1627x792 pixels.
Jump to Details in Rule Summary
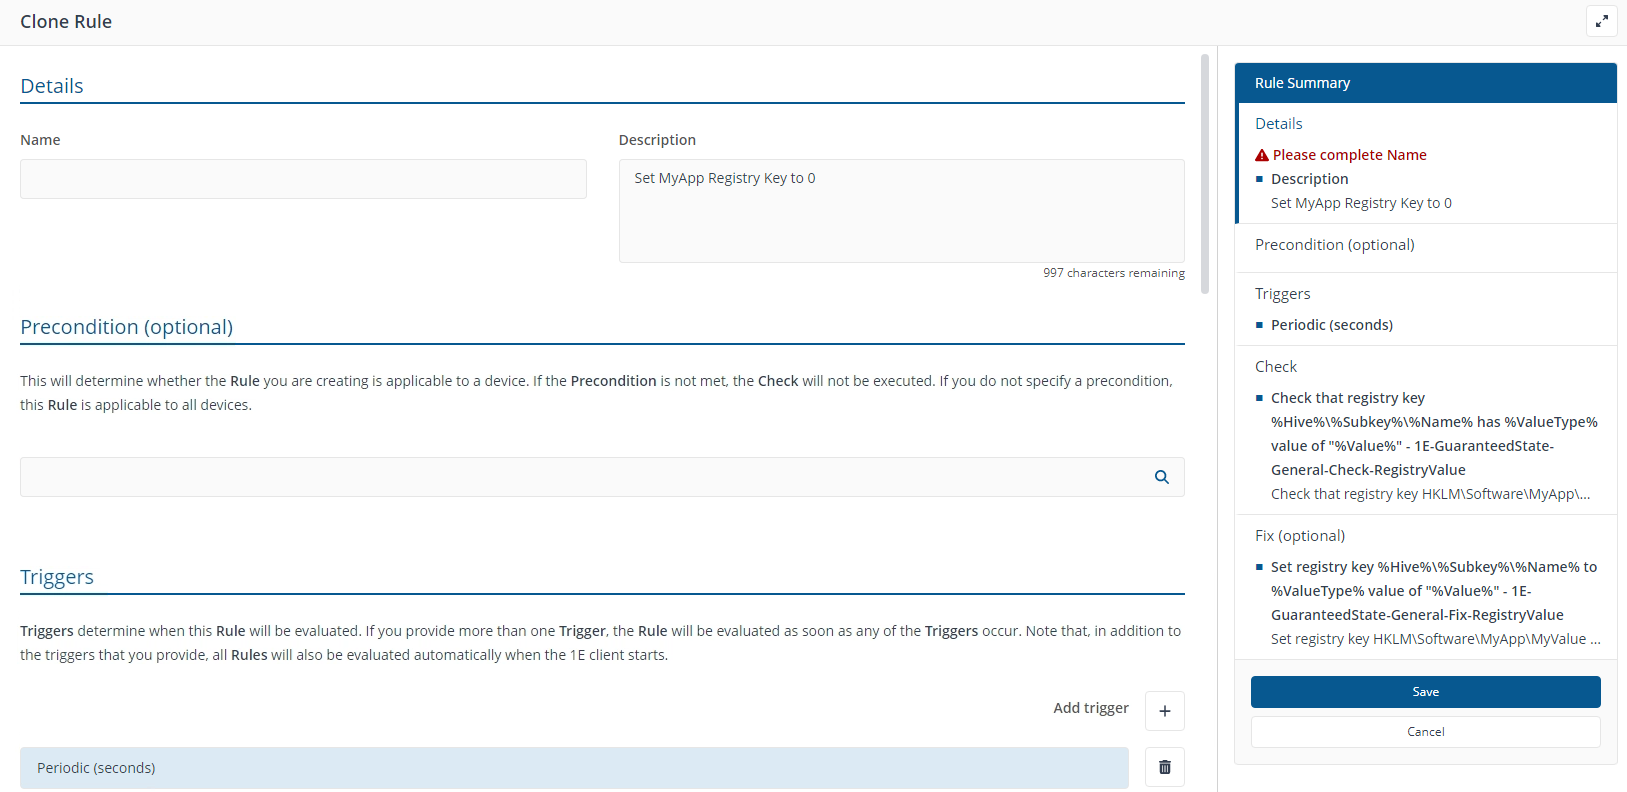(x=1278, y=124)
